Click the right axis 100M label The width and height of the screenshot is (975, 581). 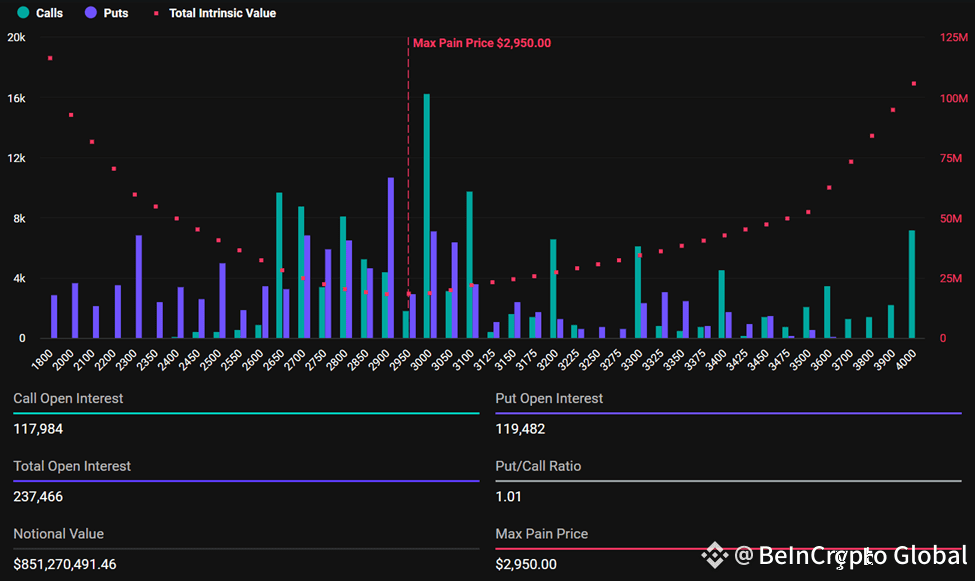coord(954,98)
